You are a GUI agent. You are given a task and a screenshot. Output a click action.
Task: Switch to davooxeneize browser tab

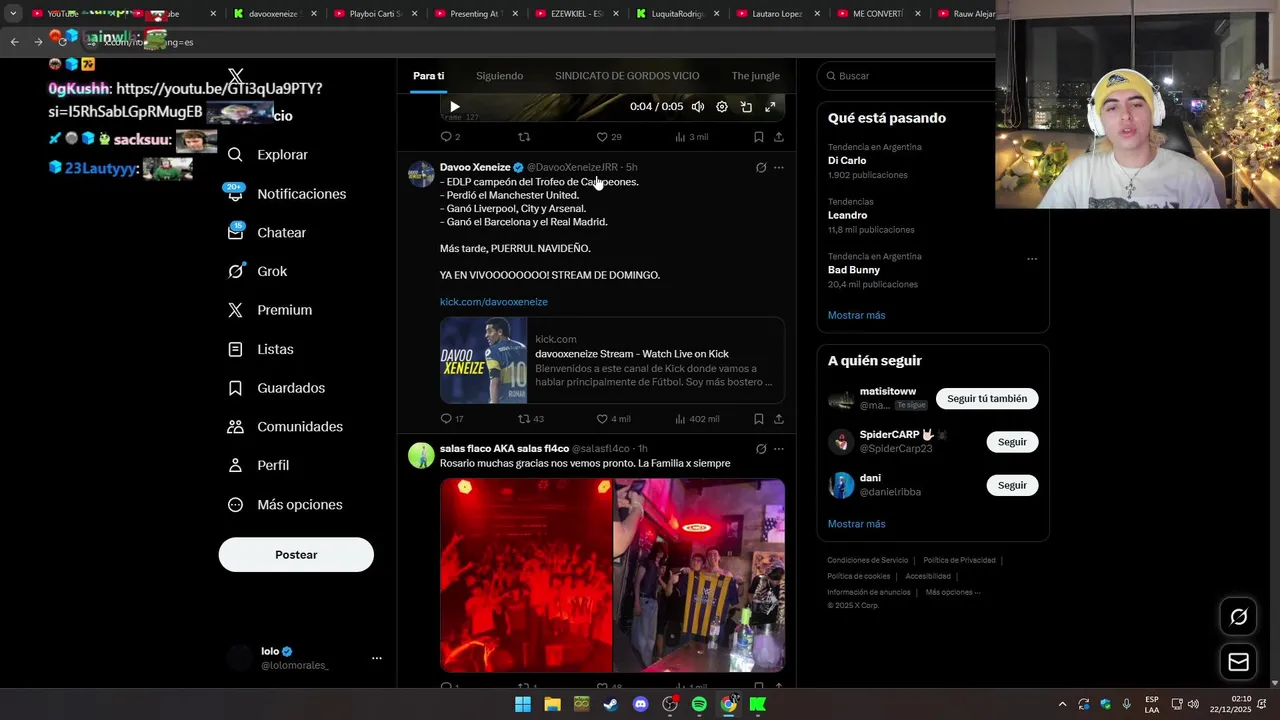click(273, 14)
